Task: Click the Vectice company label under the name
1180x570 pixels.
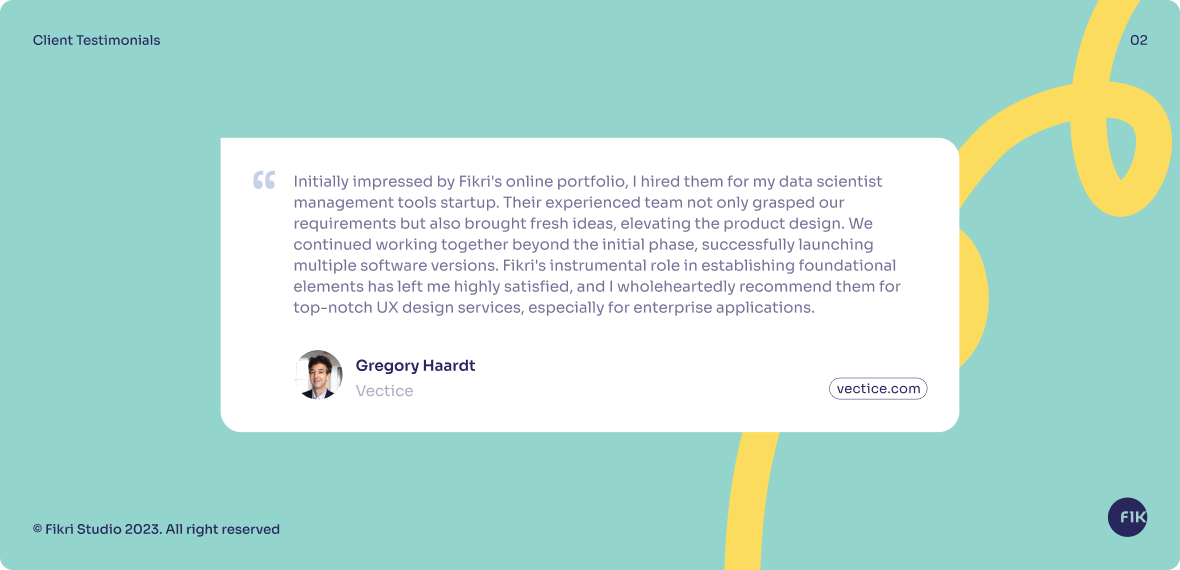Action: [x=384, y=391]
